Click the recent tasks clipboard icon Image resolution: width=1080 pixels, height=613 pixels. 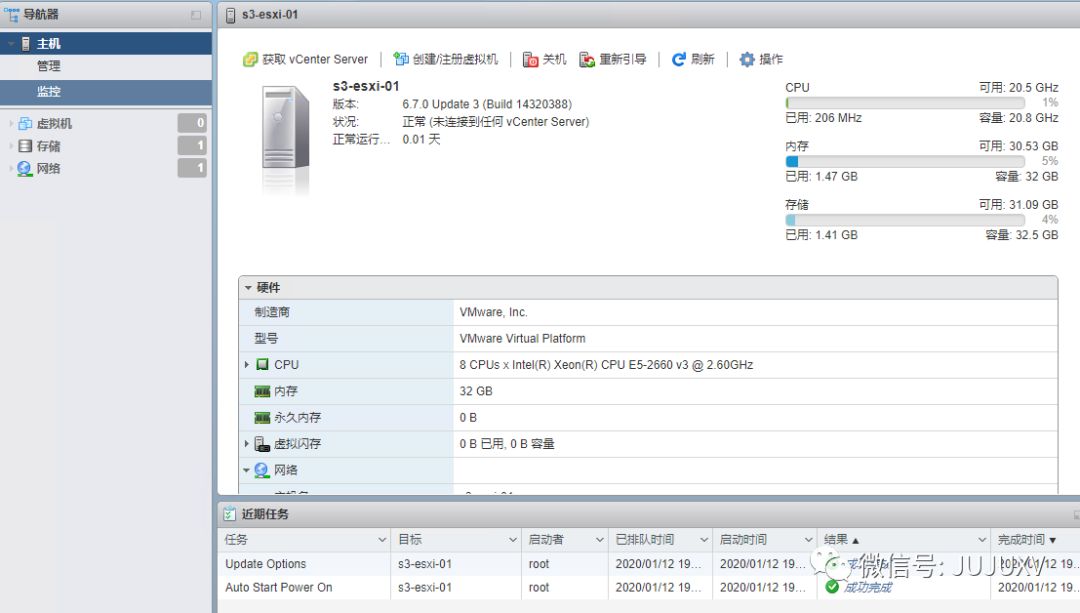(x=229, y=514)
